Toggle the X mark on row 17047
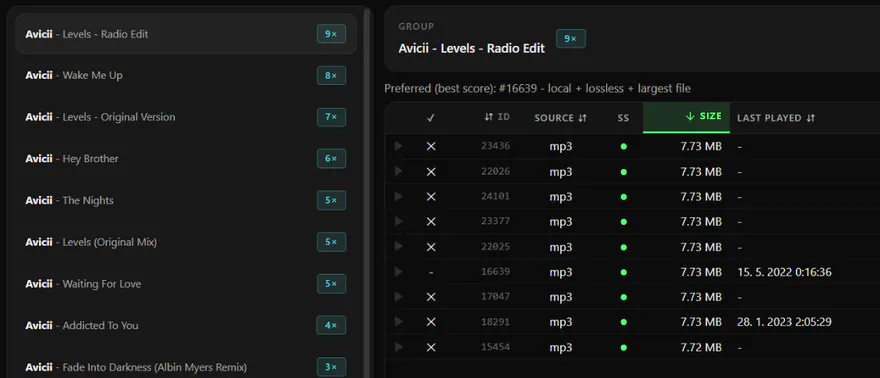The image size is (880, 378). (431, 297)
